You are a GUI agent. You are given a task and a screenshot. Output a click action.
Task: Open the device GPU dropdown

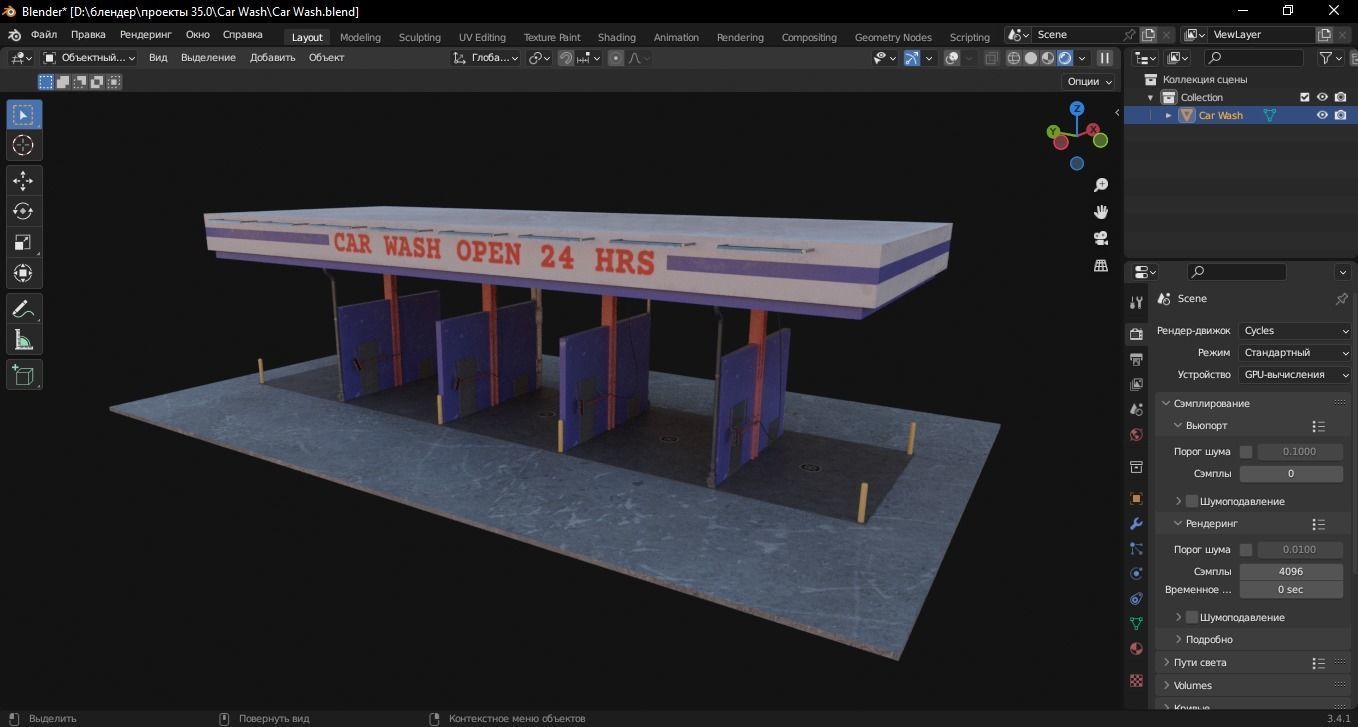point(1295,375)
